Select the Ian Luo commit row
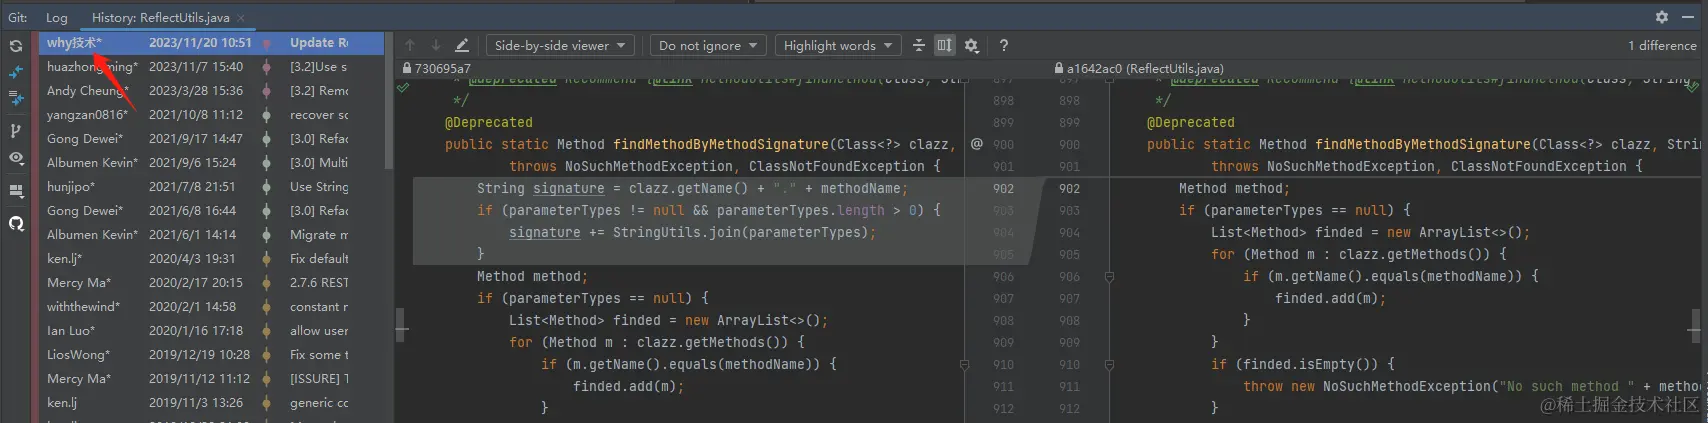Image resolution: width=1708 pixels, height=423 pixels. click(x=211, y=331)
